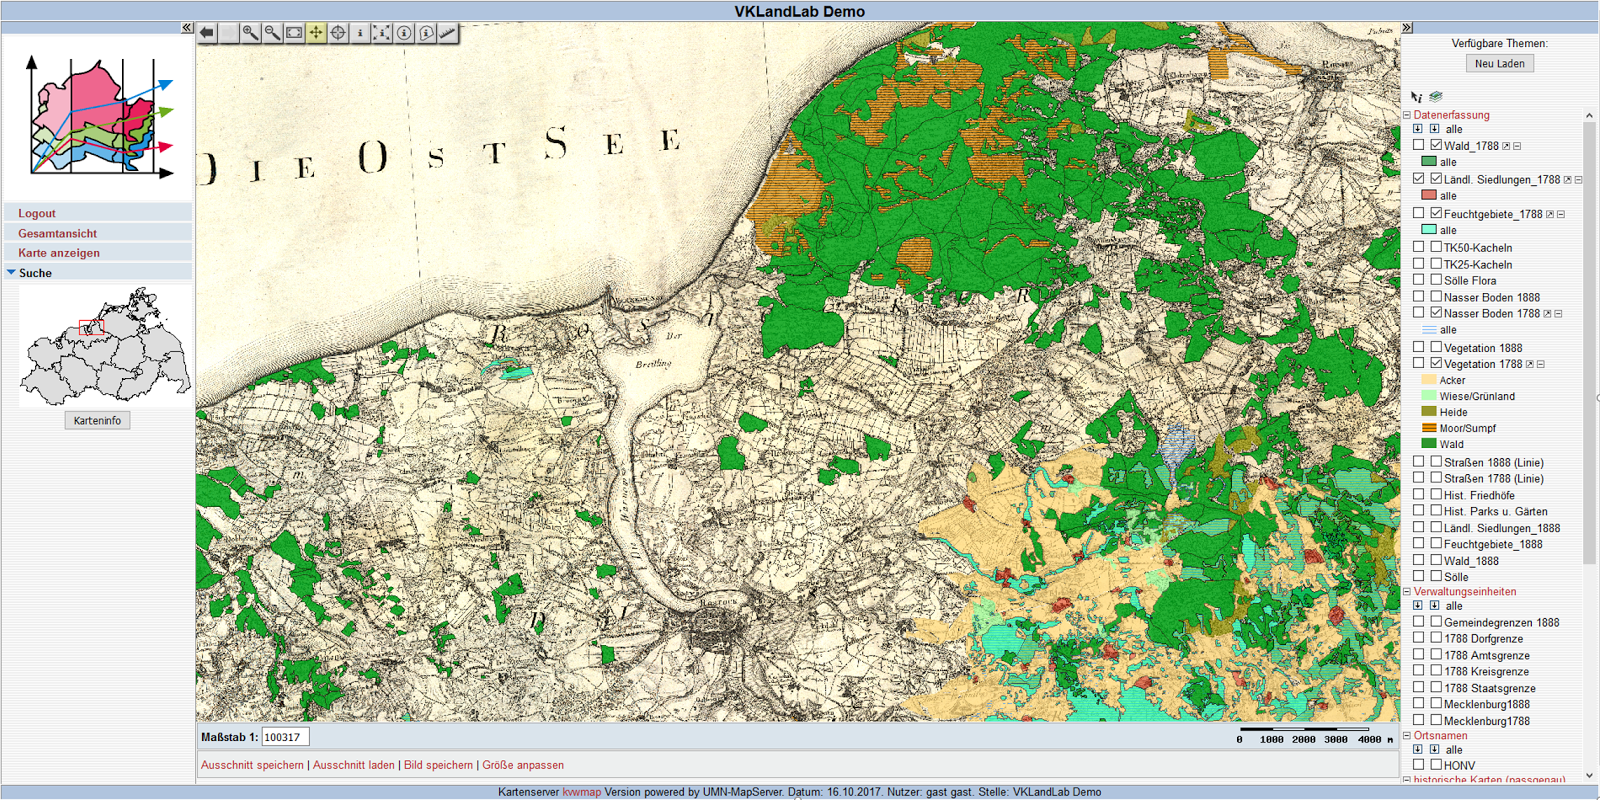Select the recenter crosshair tool
This screenshot has width=1600, height=800.
[x=338, y=33]
